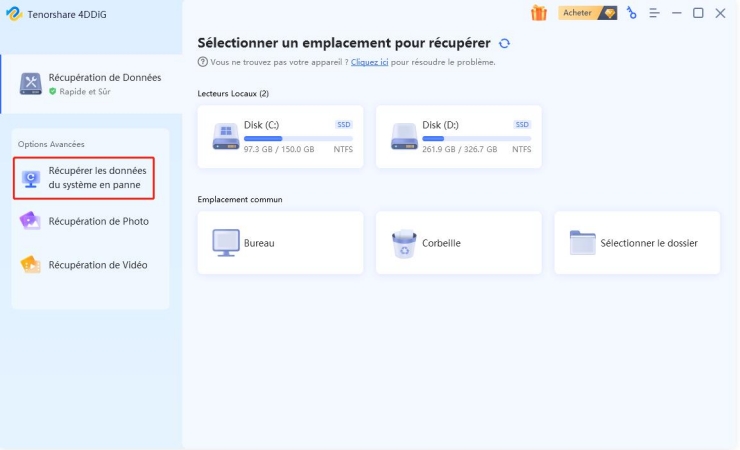Viewport: 740px width, 450px height.
Task: Click the SSD badge on Disk (D:)
Action: pos(522,125)
